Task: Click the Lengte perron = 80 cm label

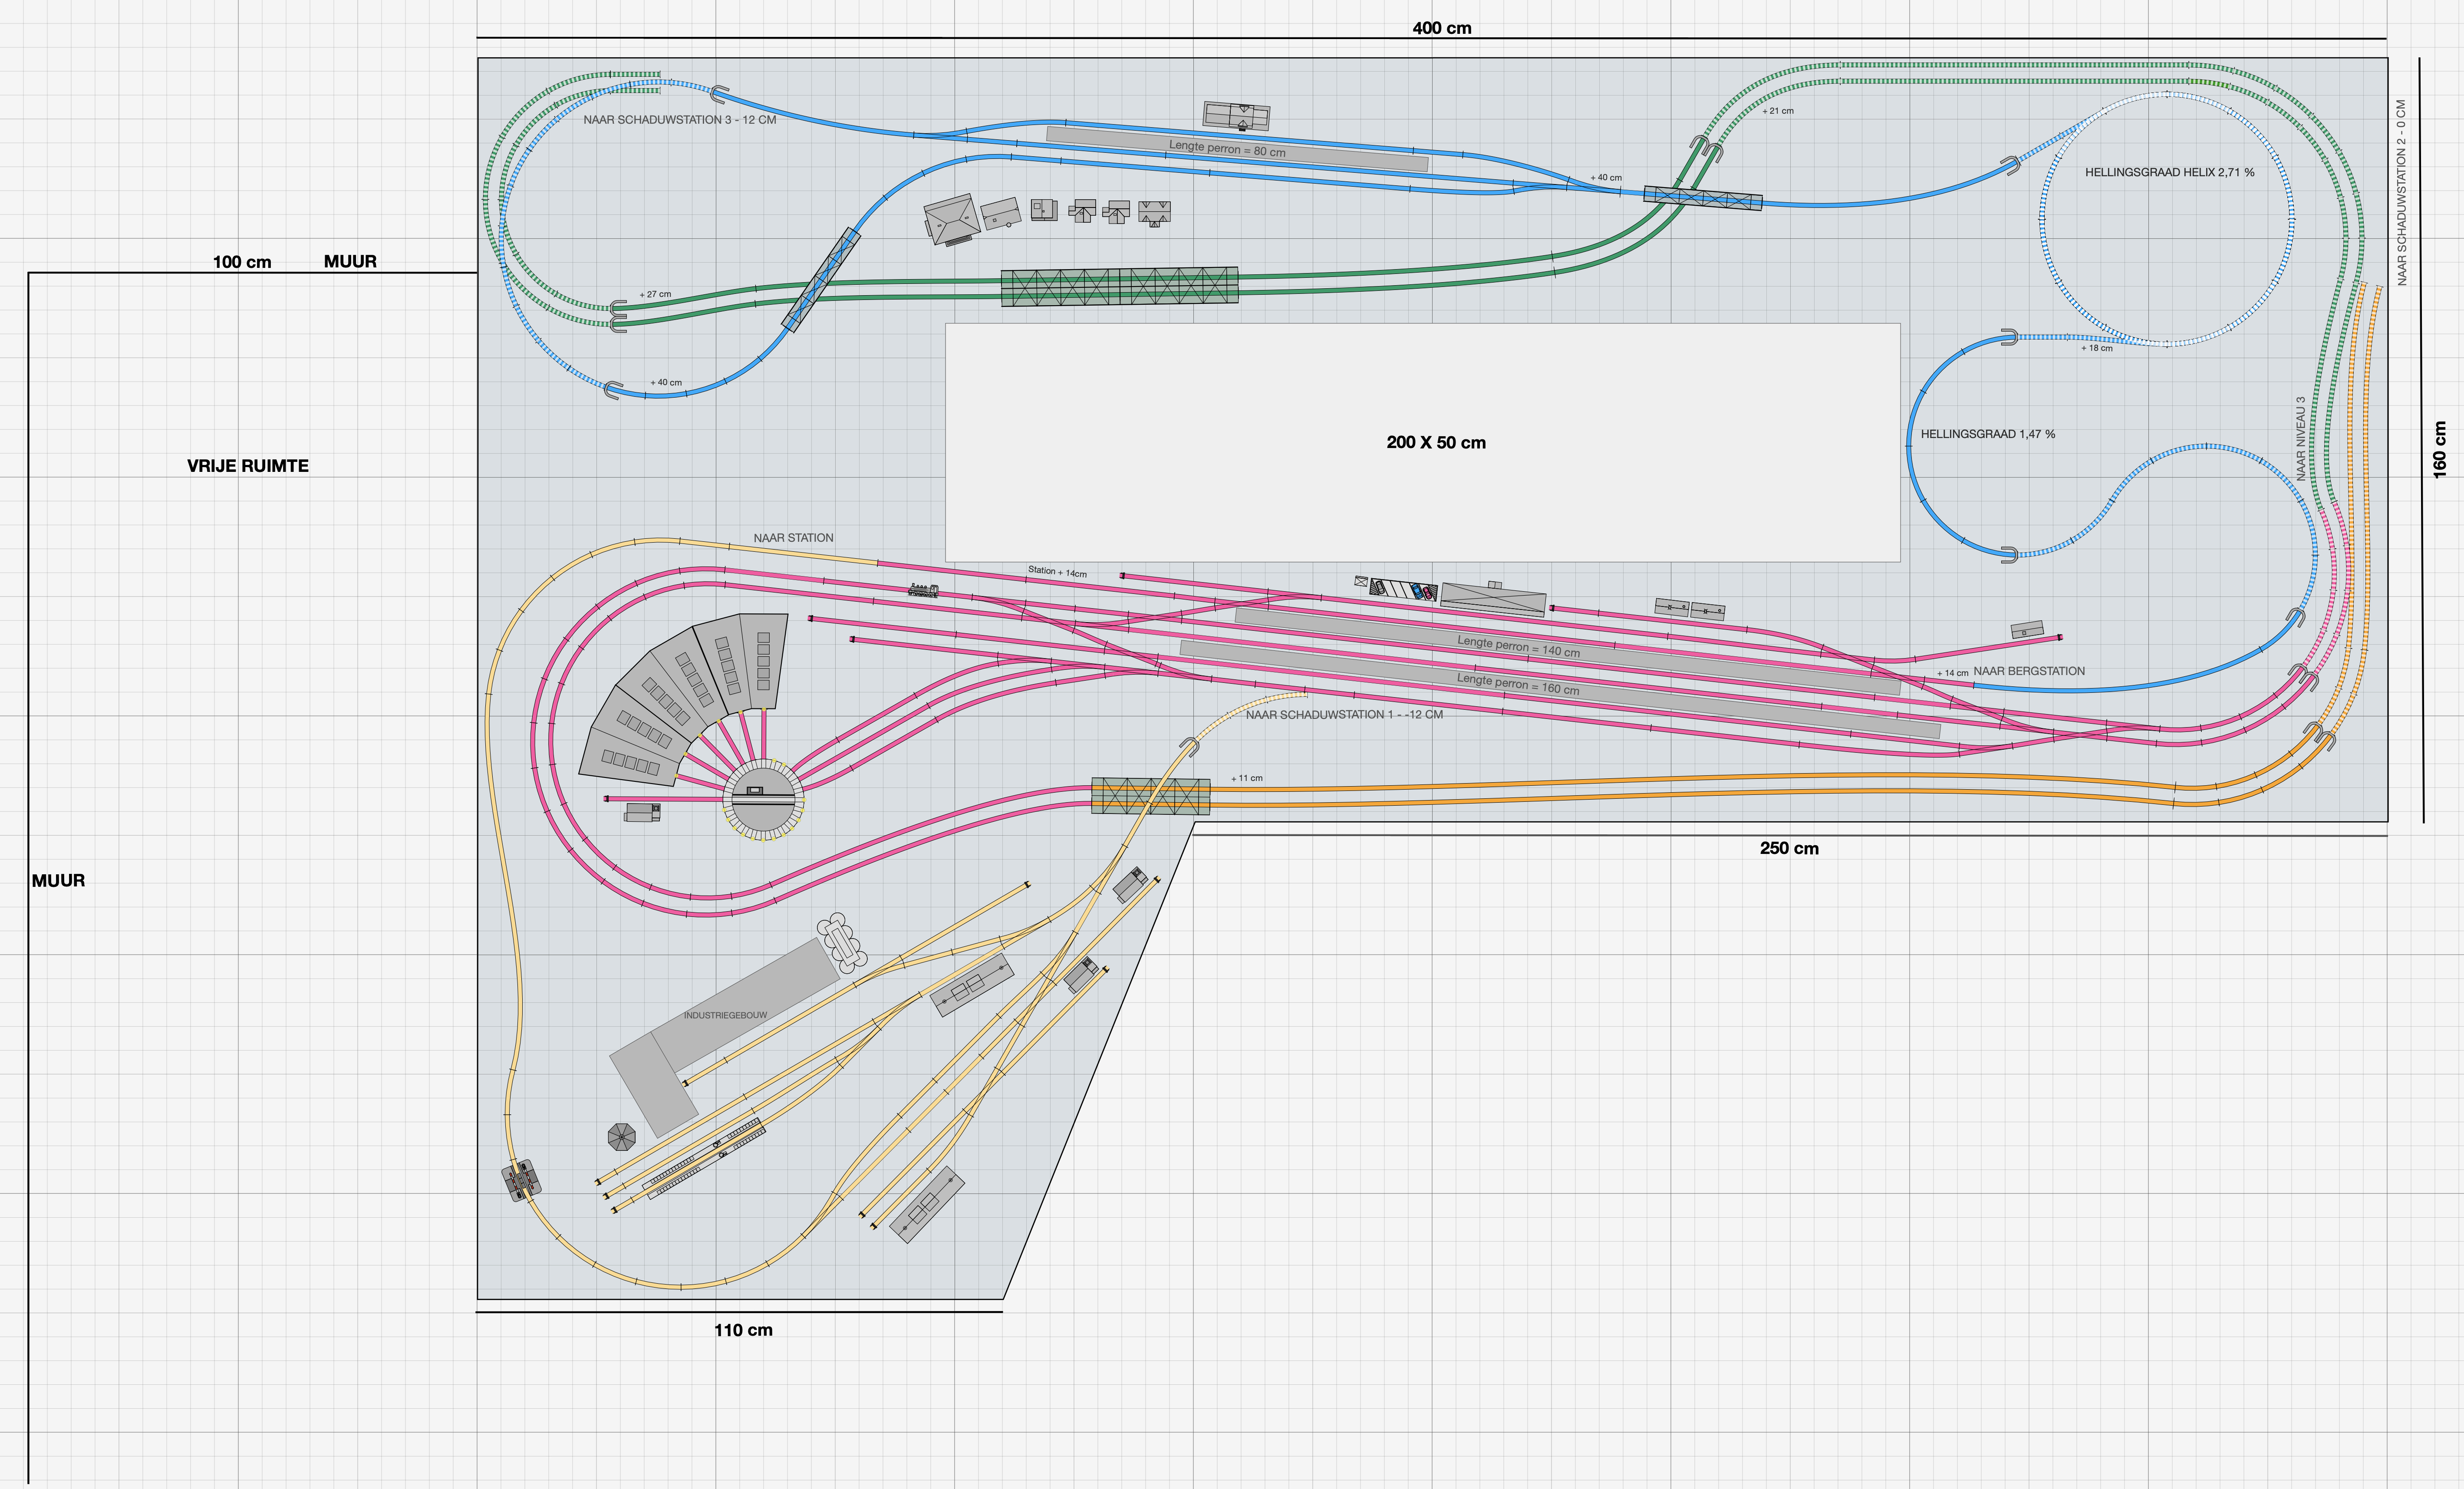Action: tap(1227, 148)
